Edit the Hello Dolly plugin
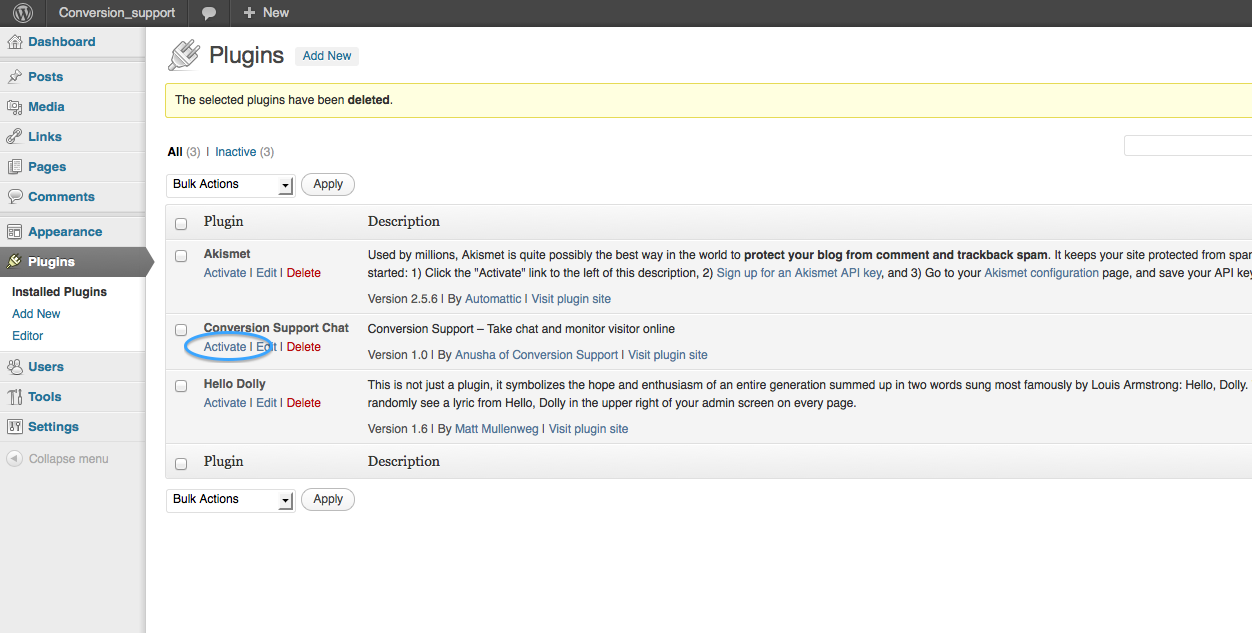 [x=266, y=403]
